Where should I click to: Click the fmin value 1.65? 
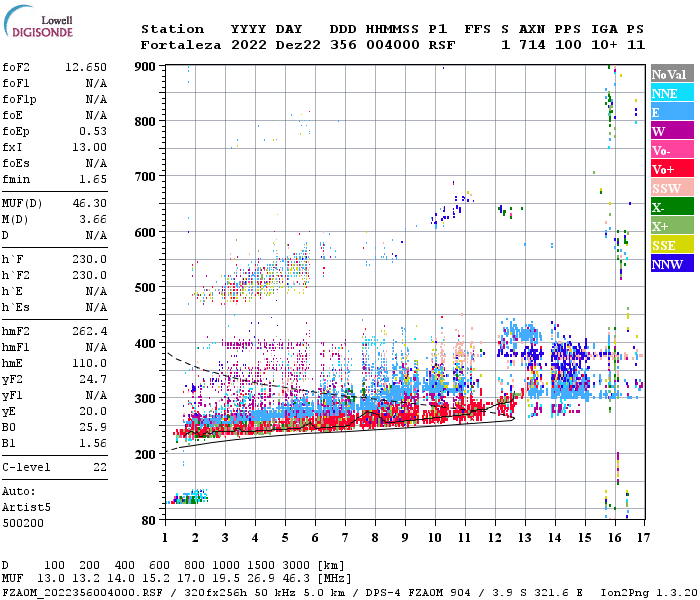(93, 179)
